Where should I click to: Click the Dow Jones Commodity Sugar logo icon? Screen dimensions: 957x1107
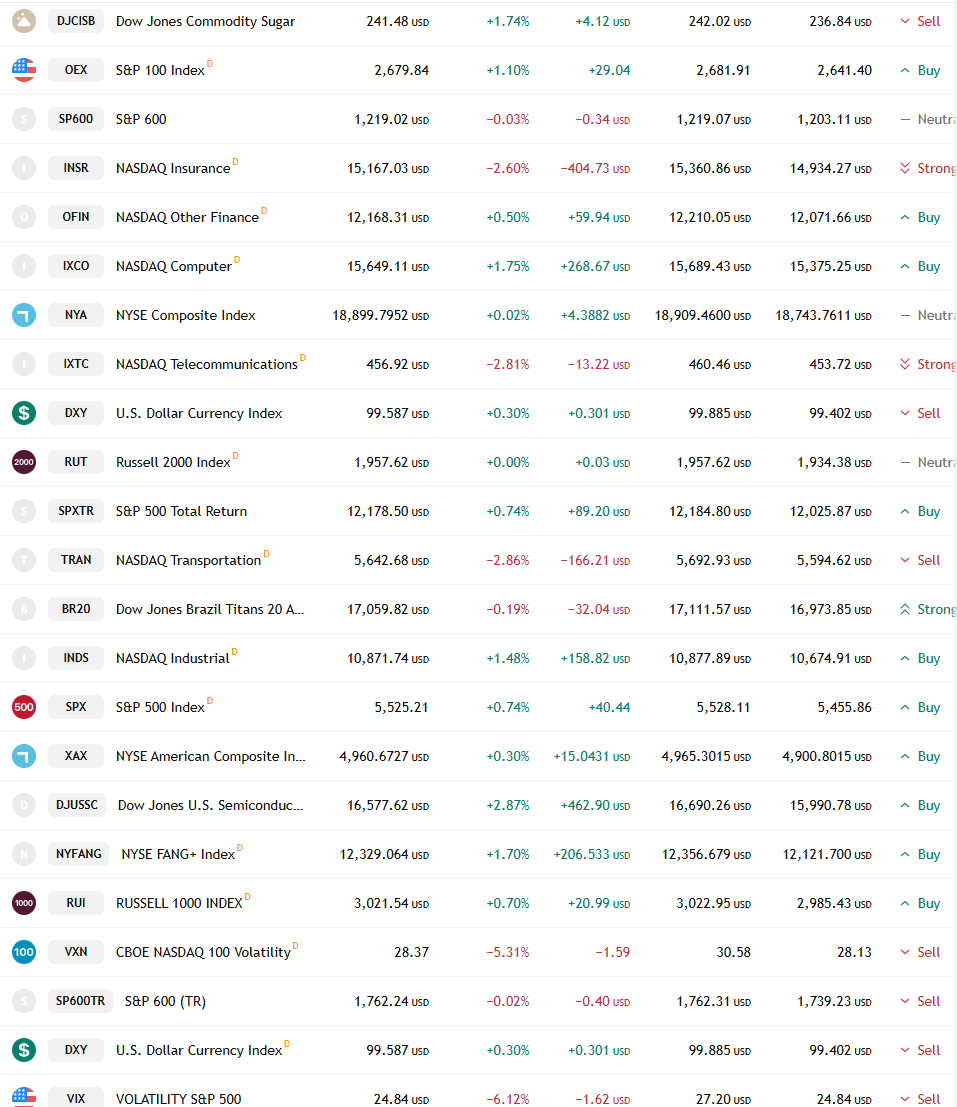coord(24,21)
